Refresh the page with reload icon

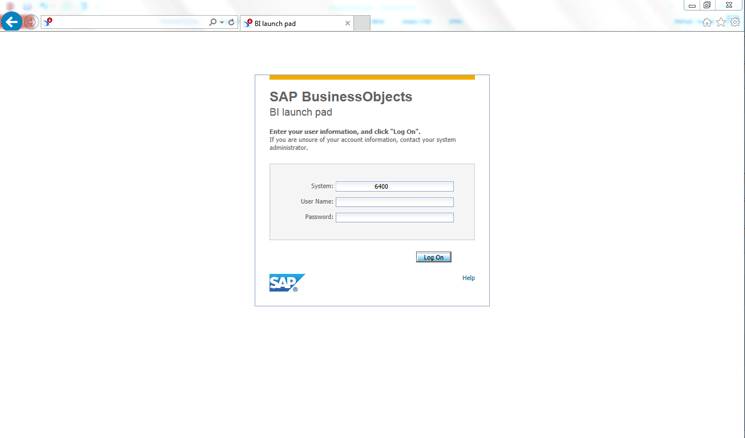coord(231,22)
